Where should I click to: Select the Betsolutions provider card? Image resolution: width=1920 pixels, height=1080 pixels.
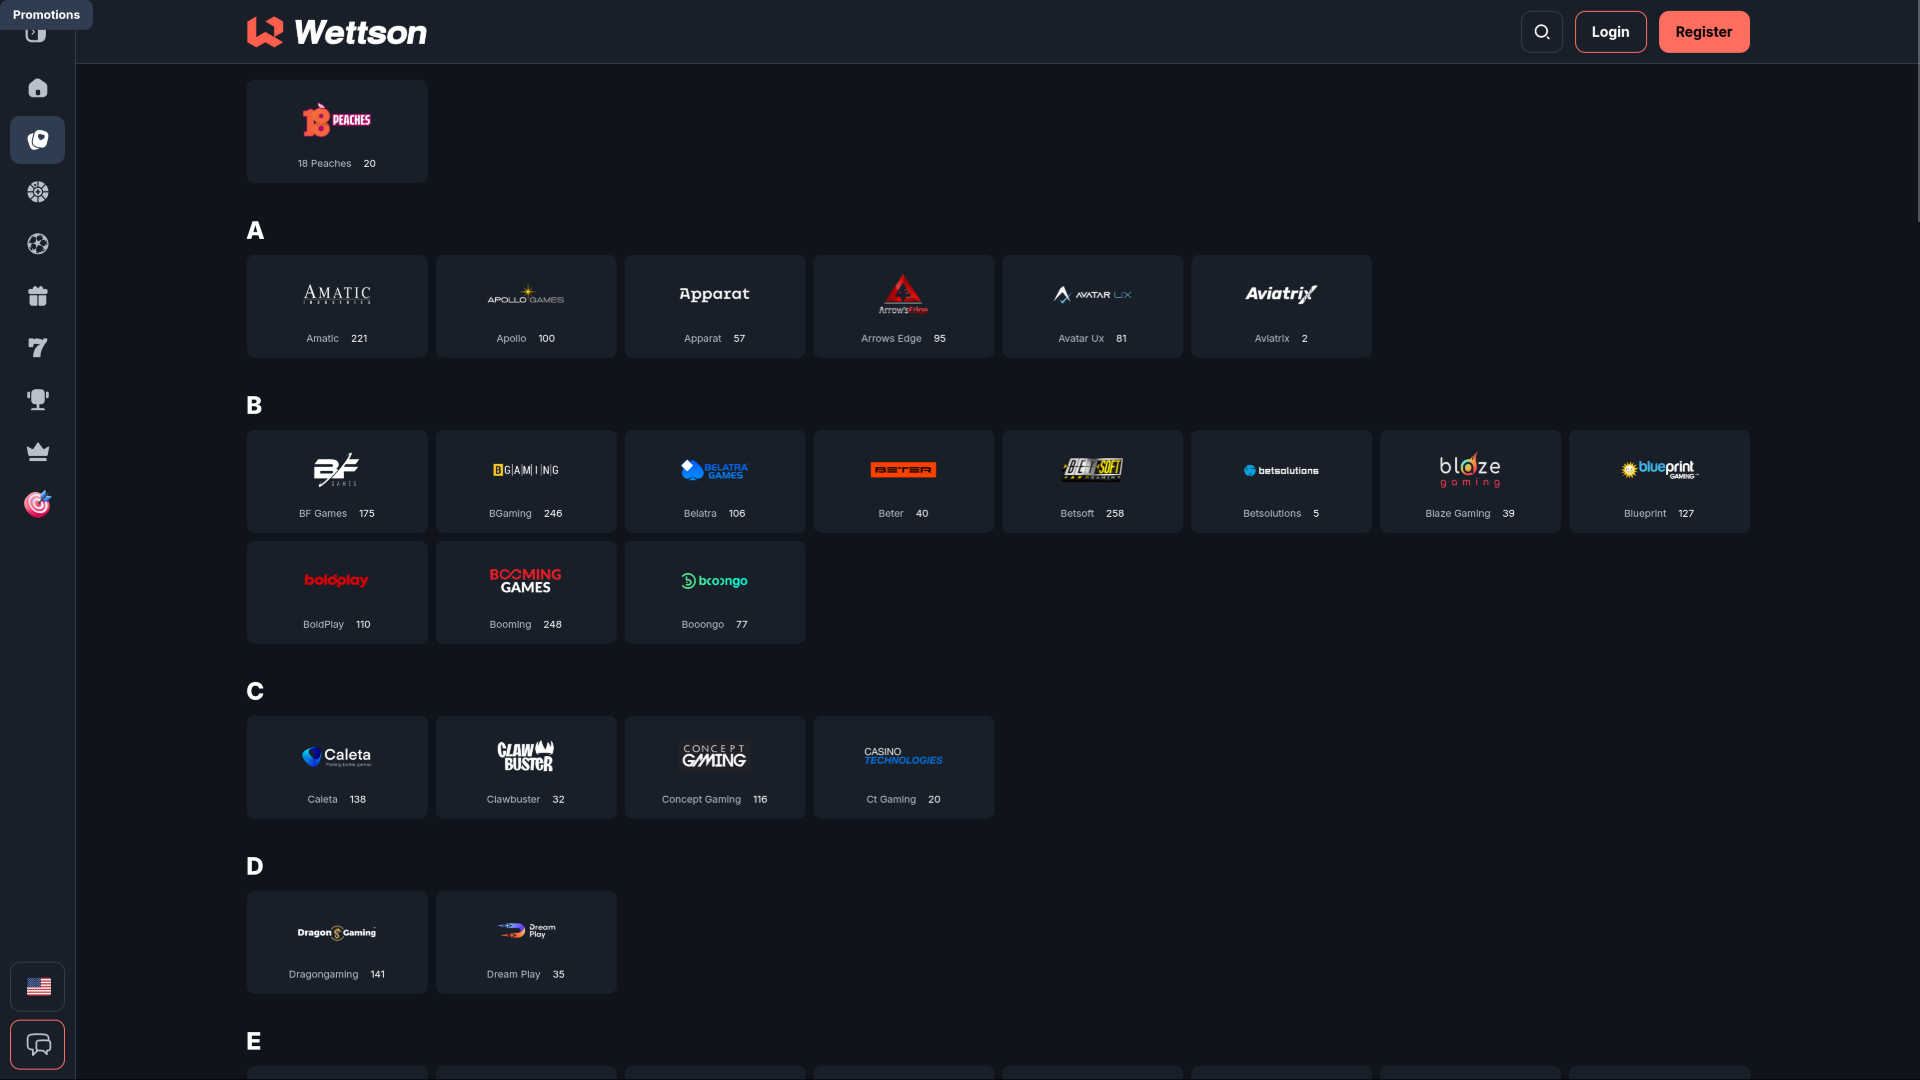click(x=1282, y=481)
